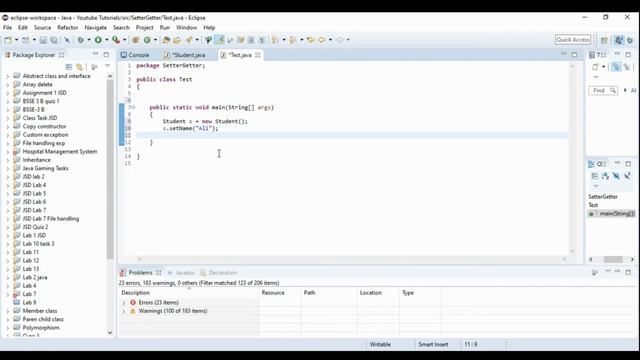
Task: Add new task in Task List
Action: coord(595,67)
